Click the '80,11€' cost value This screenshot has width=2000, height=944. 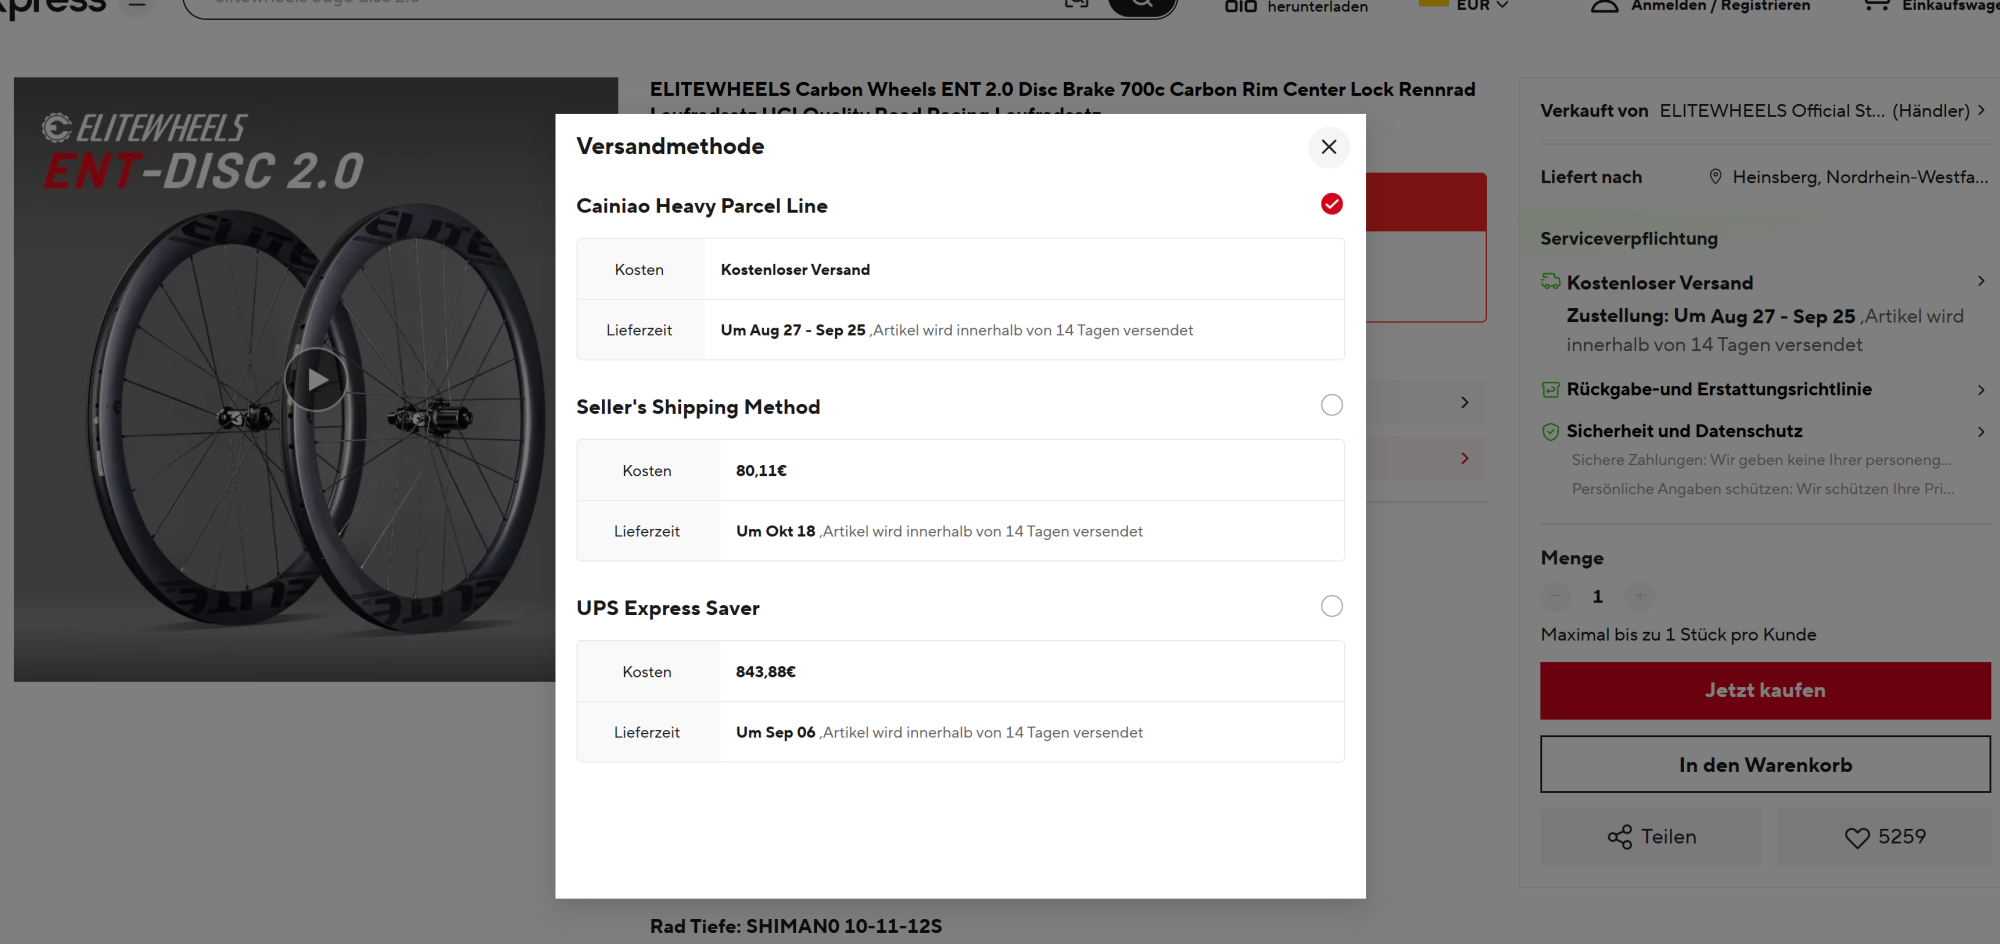(761, 471)
